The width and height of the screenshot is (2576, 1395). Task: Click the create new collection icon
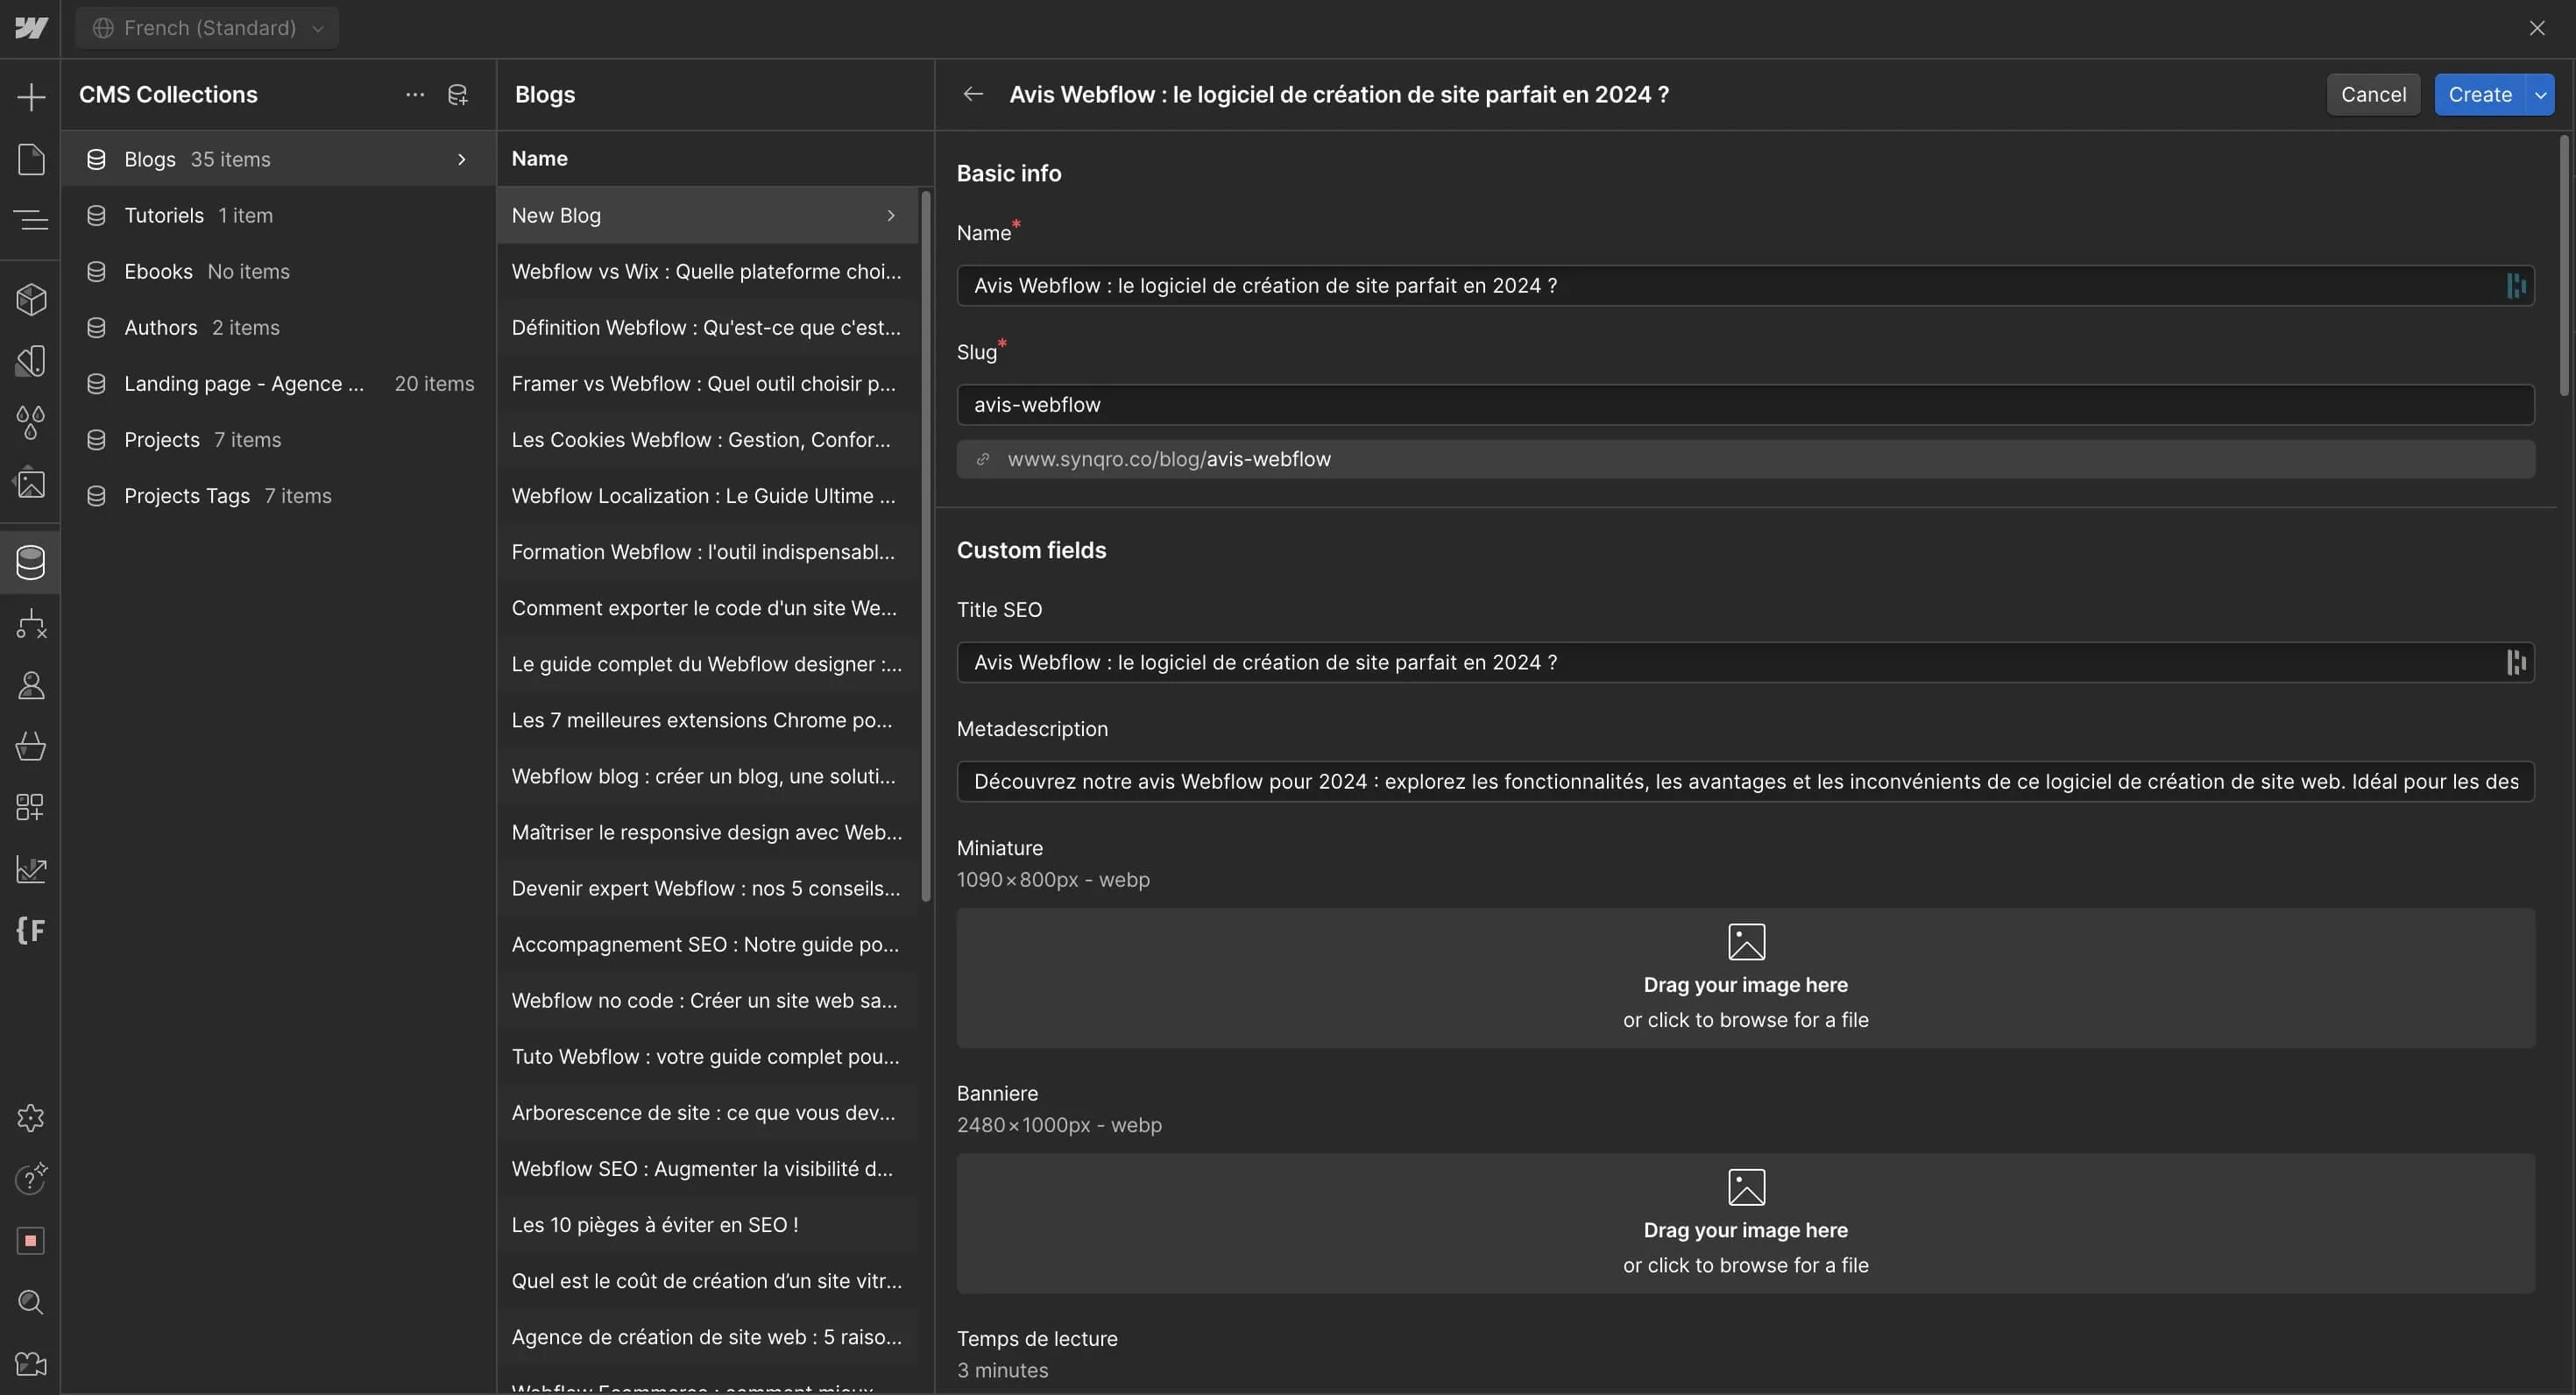tap(458, 95)
